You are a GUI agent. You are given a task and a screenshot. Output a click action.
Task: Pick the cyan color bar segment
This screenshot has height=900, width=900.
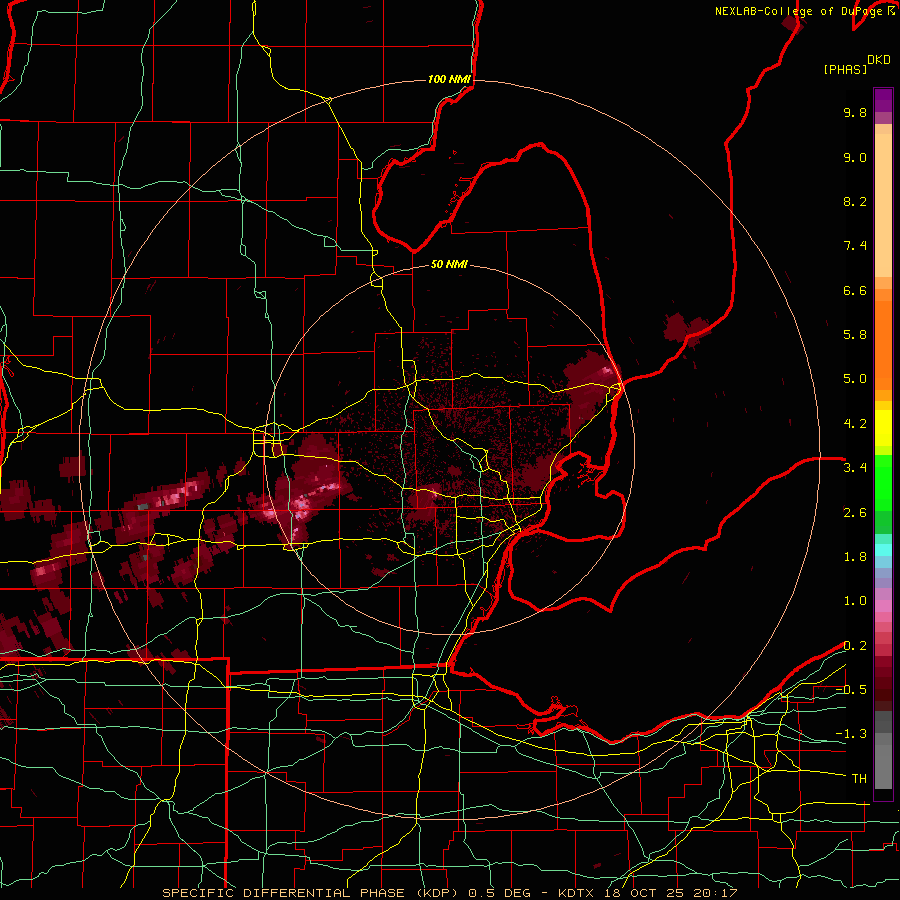coord(883,549)
